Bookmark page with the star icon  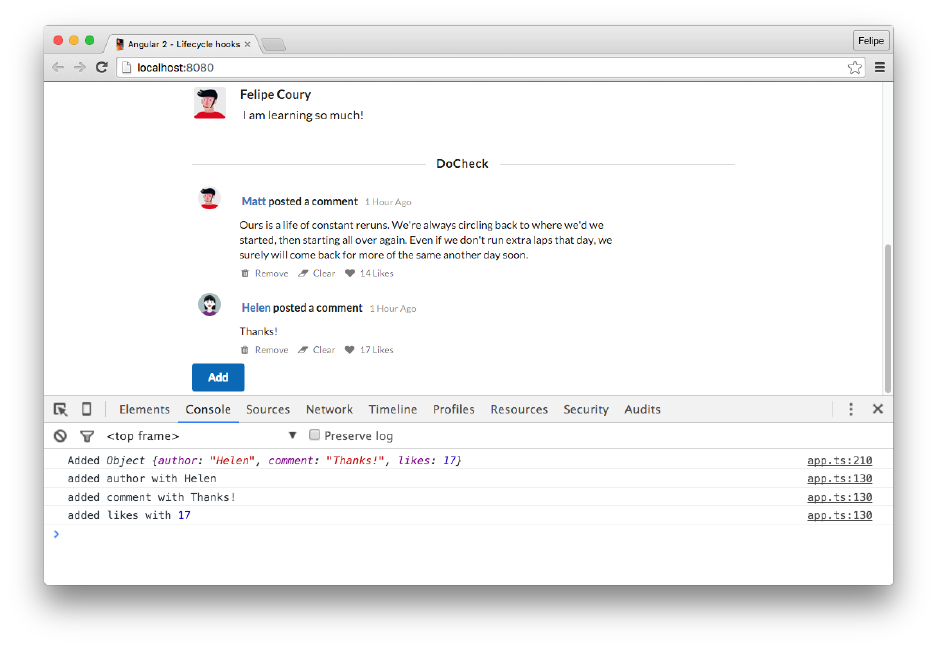point(855,68)
